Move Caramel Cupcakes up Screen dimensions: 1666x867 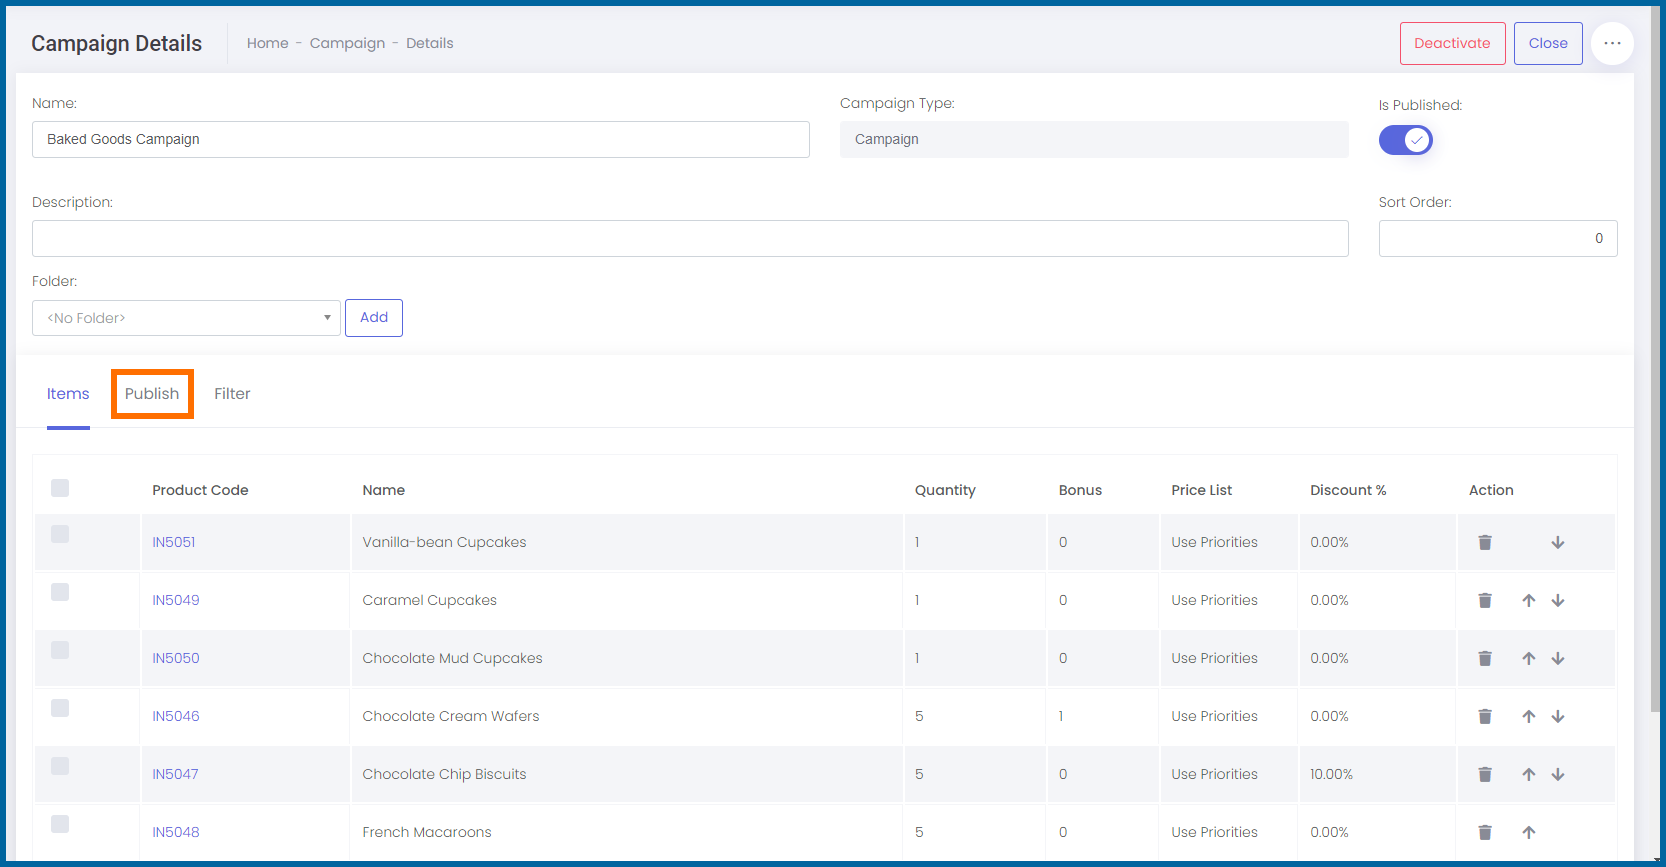pos(1529,600)
